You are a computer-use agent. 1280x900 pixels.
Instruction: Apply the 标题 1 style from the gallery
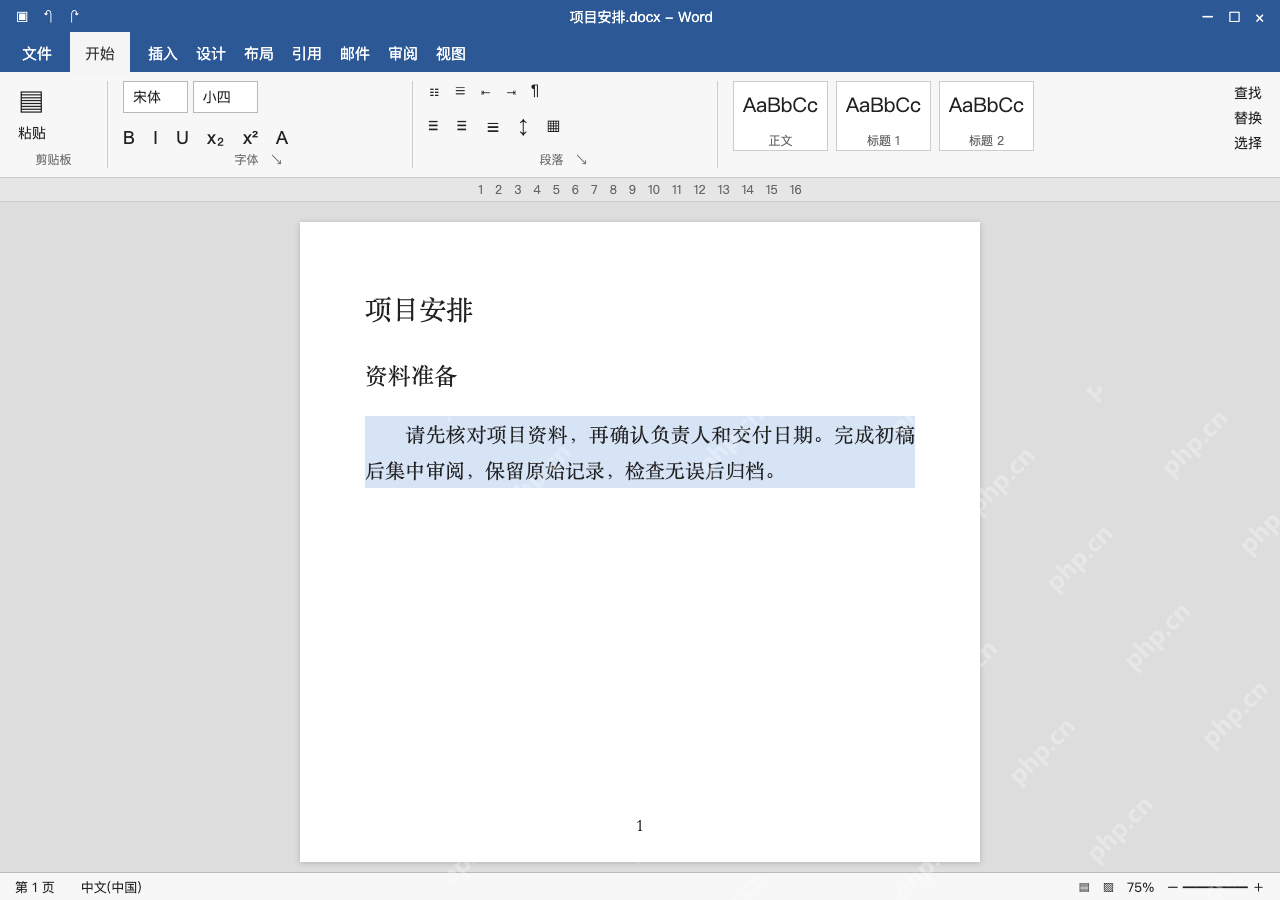click(883, 116)
